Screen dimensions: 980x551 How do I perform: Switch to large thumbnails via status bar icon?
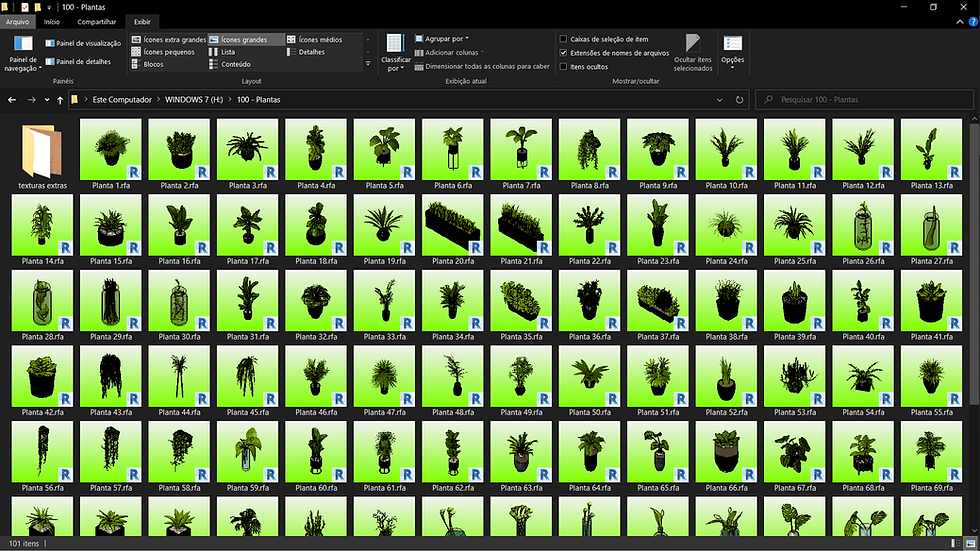coord(971,544)
